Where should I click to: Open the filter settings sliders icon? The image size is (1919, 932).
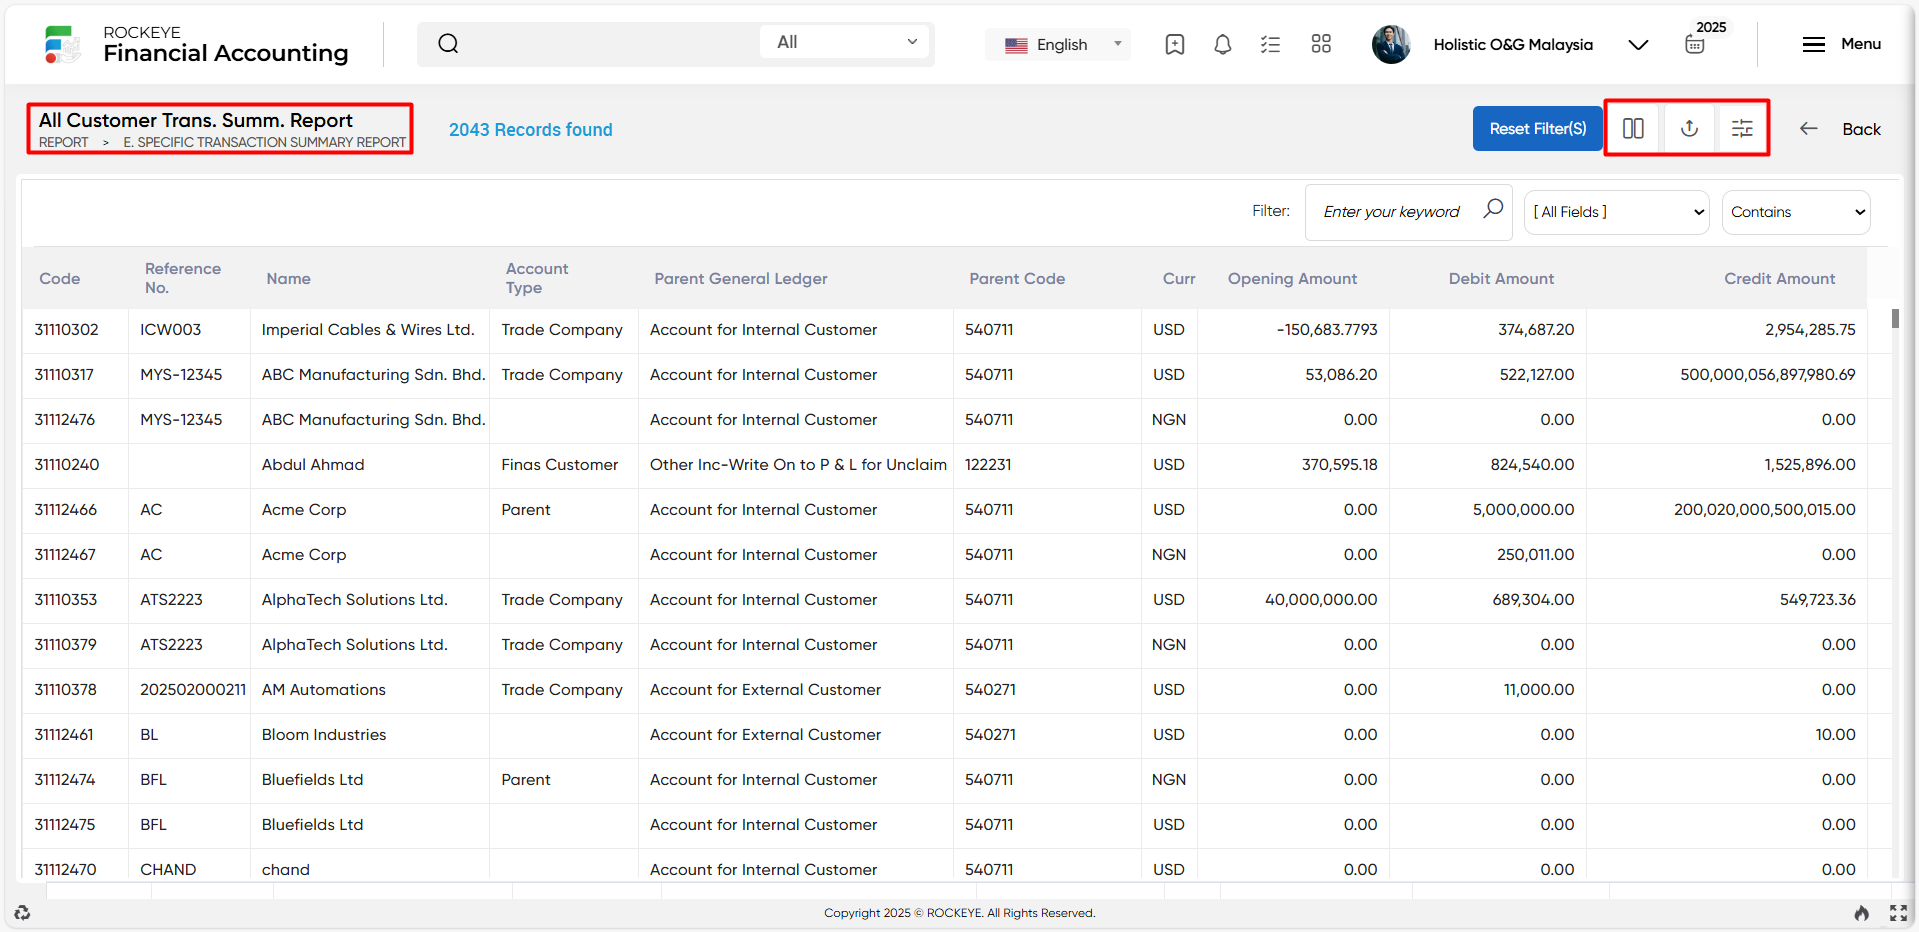click(x=1742, y=128)
